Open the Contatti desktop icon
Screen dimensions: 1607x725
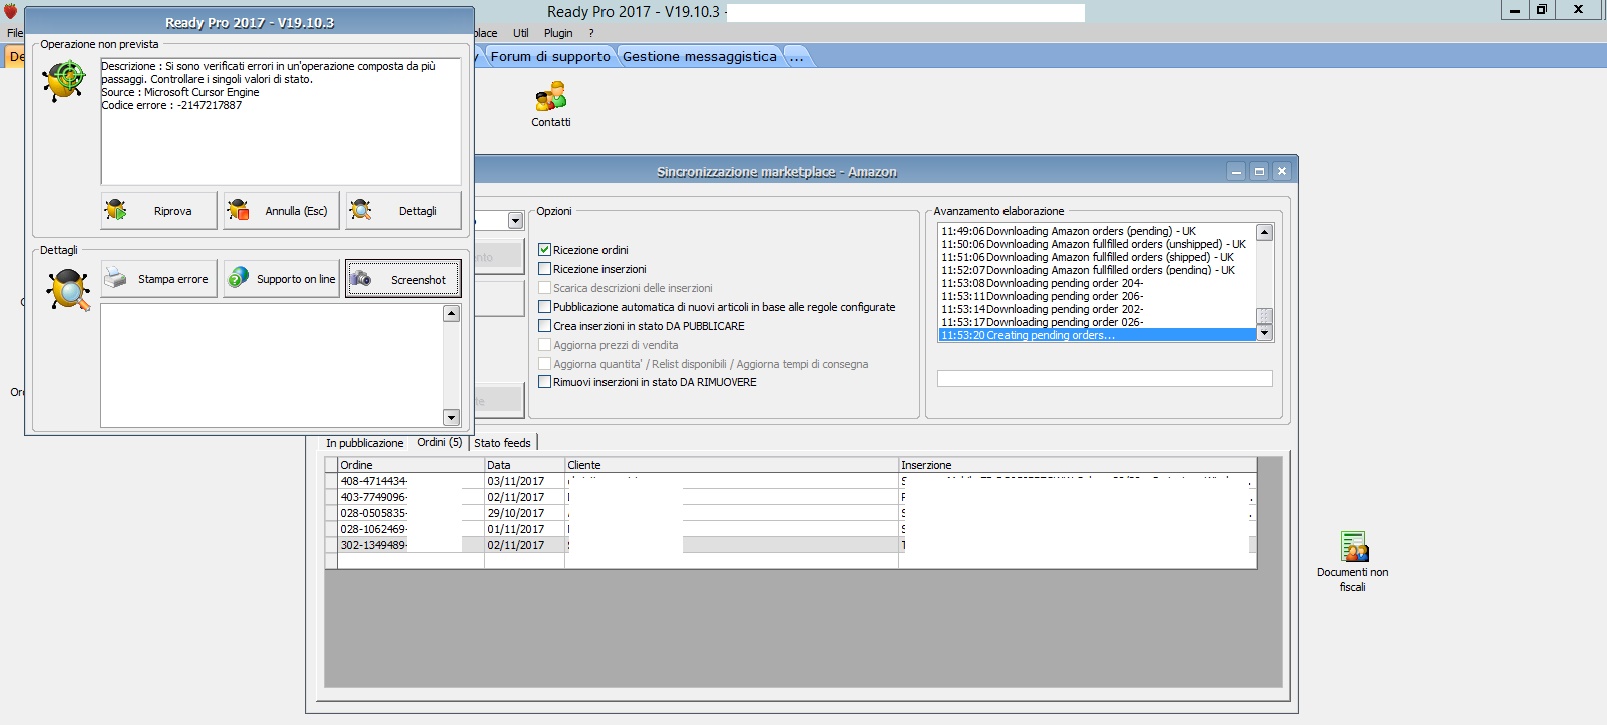(550, 105)
